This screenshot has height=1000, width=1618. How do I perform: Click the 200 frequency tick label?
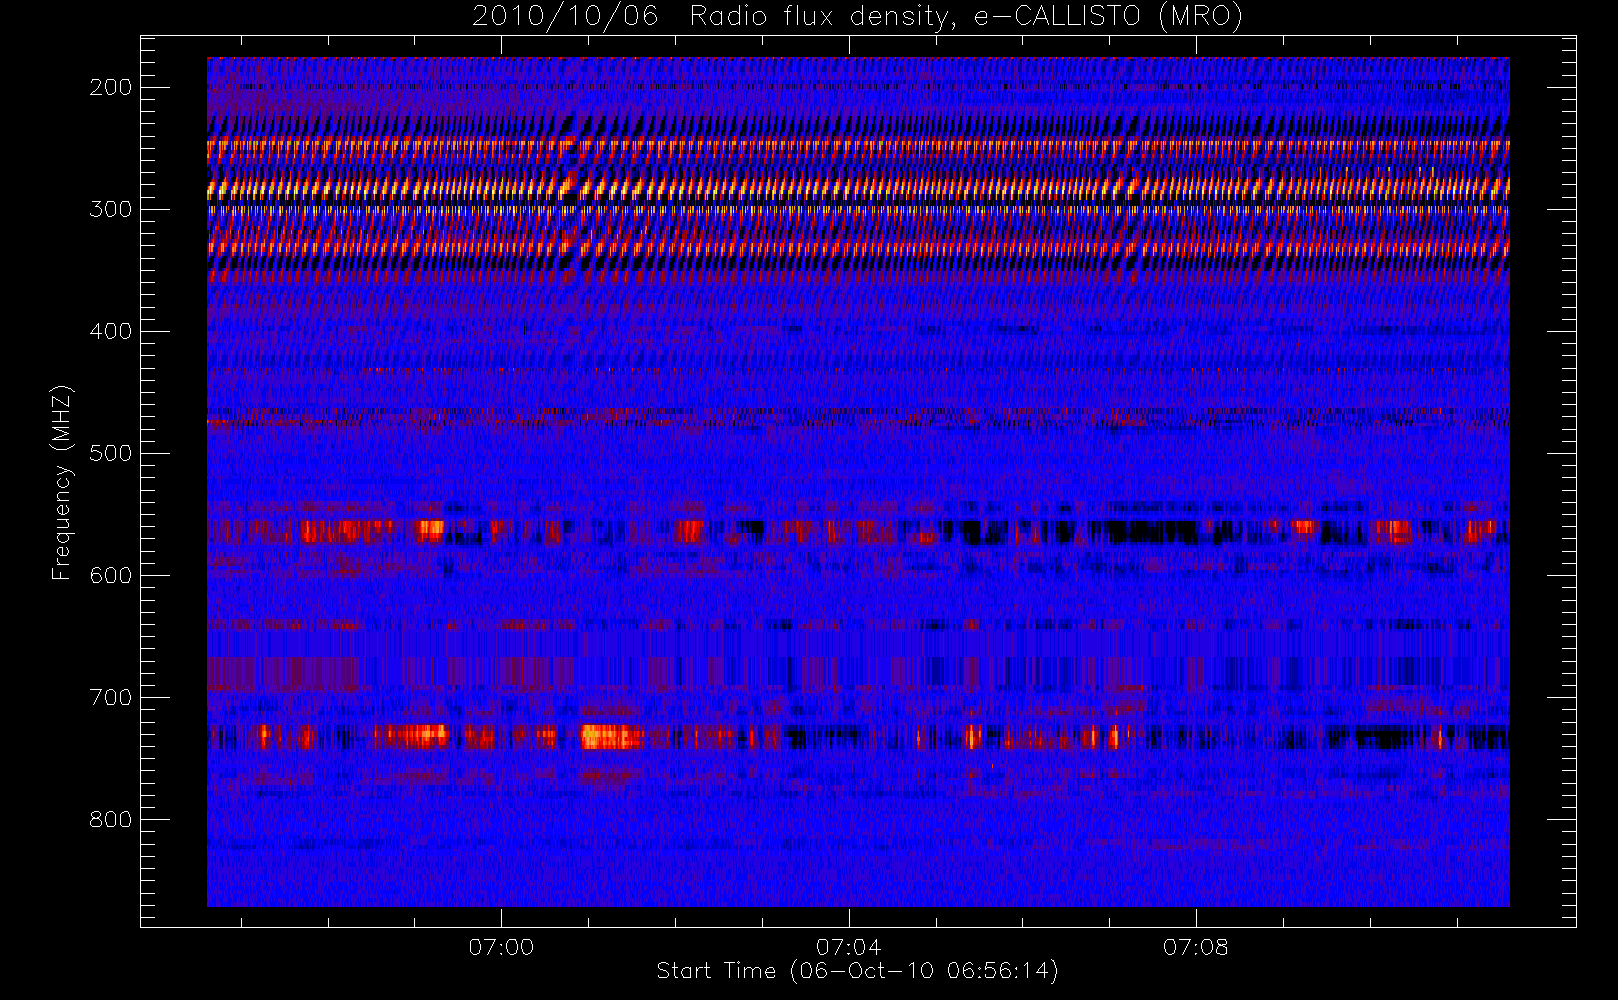pos(111,87)
